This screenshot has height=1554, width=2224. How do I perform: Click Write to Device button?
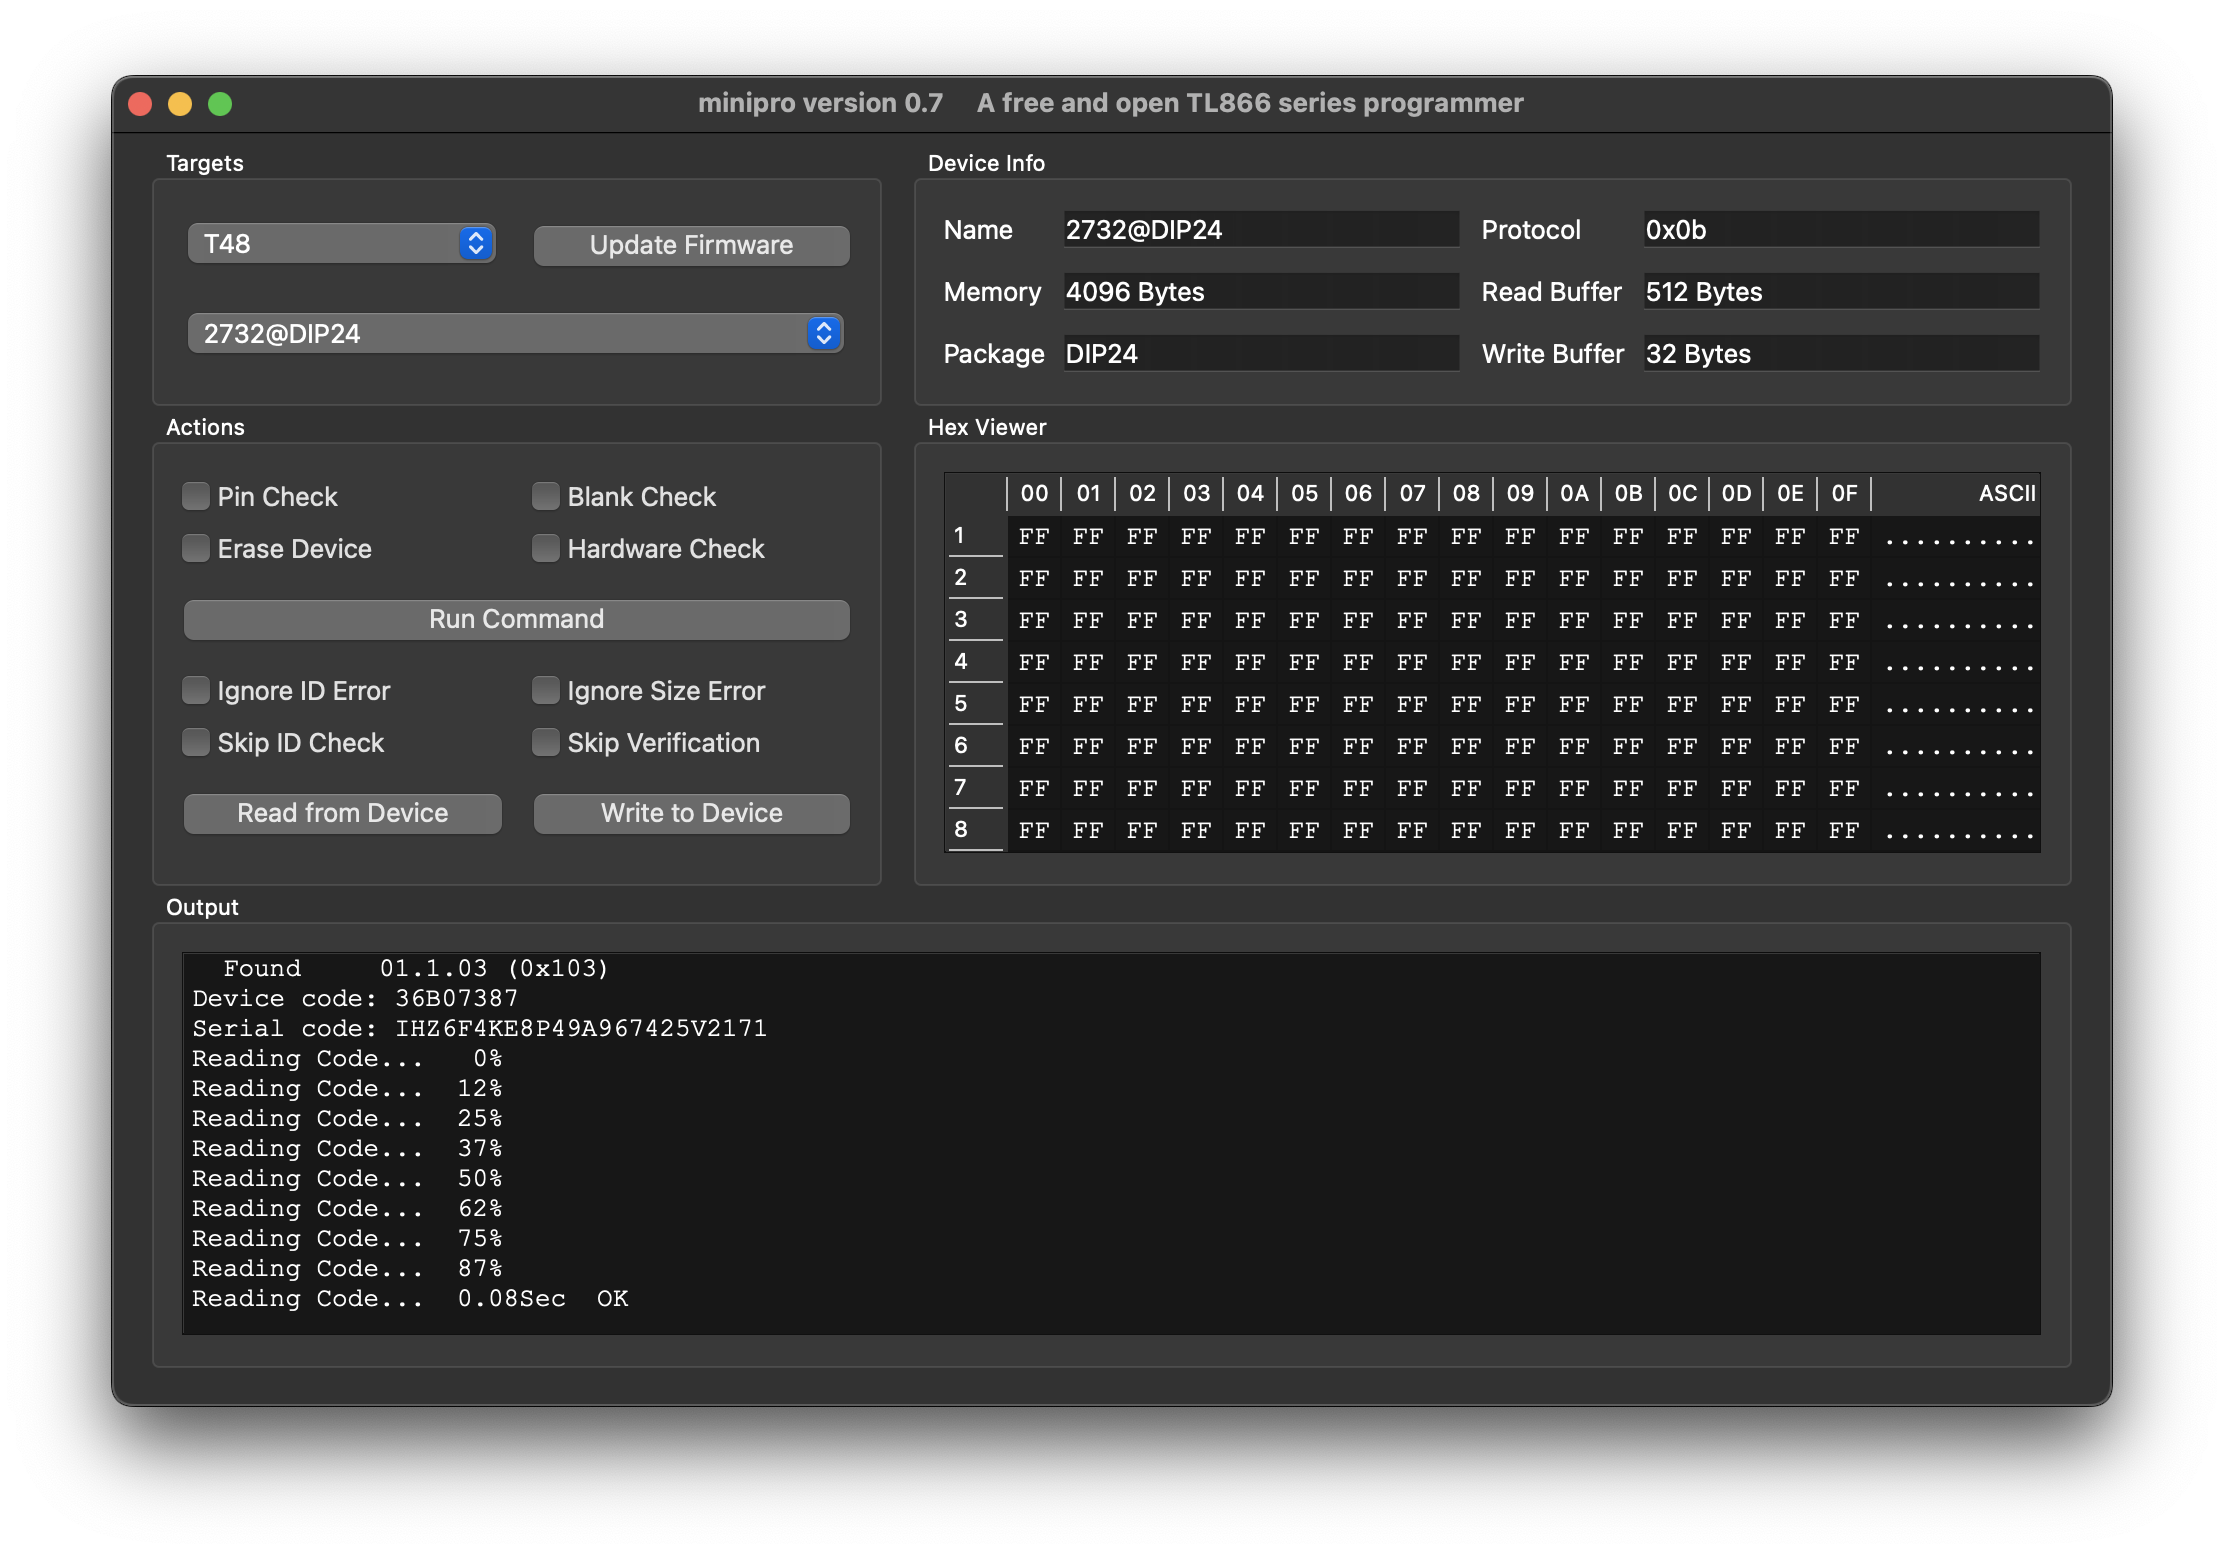coord(691,813)
